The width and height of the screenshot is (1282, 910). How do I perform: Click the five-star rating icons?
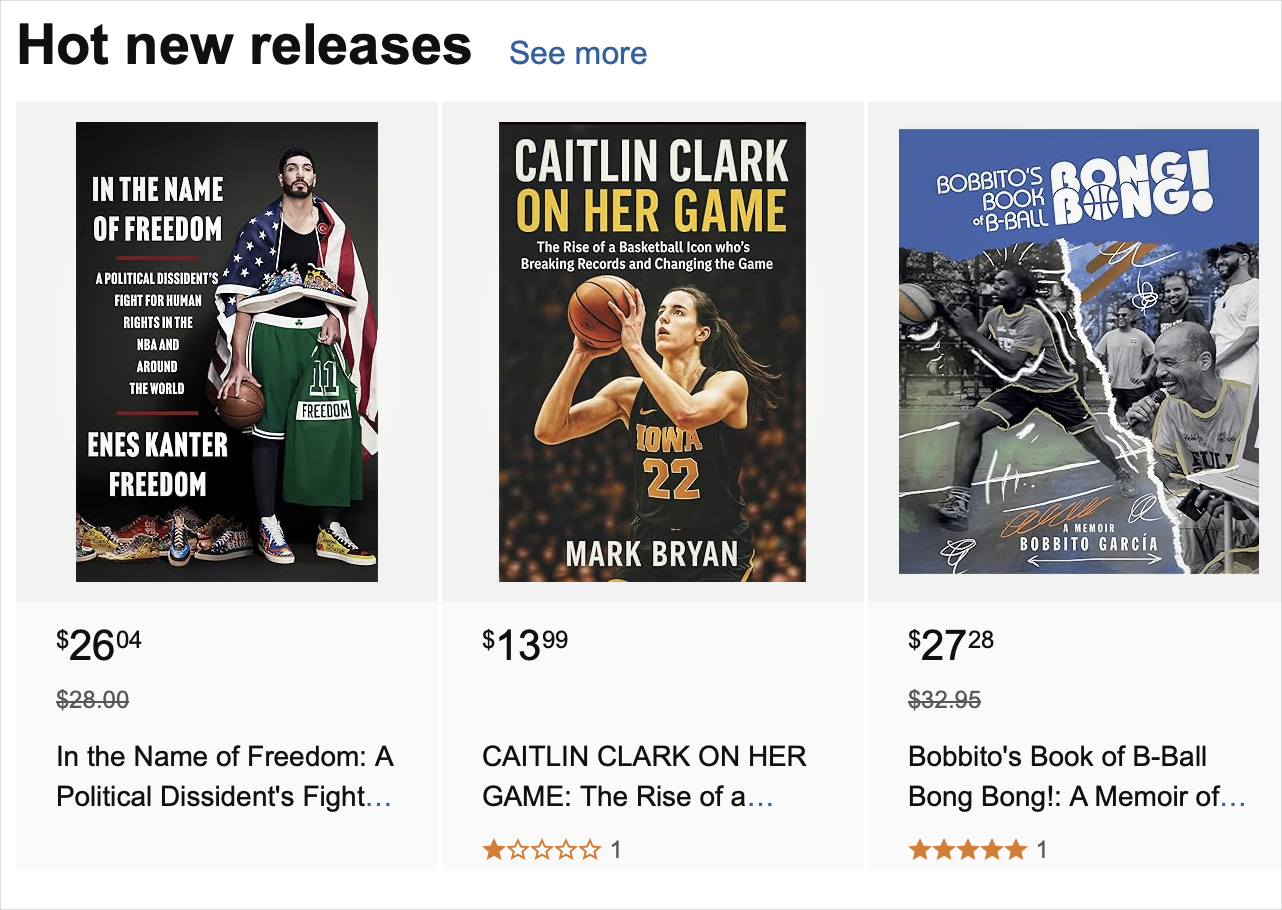[x=967, y=850]
